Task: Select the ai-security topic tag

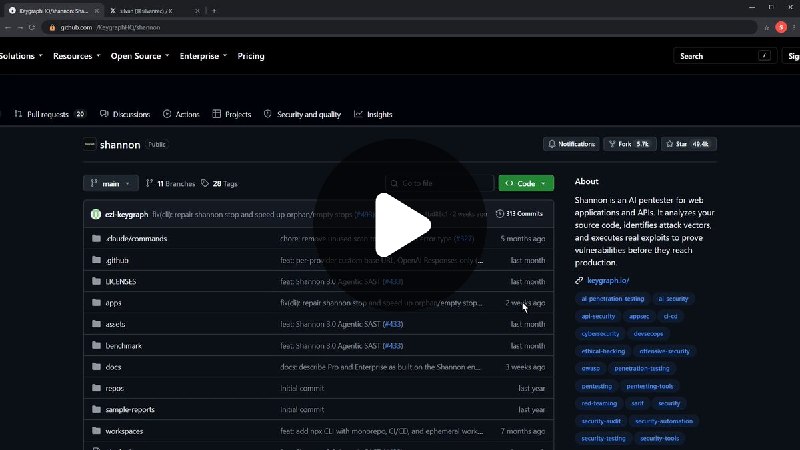Action: pos(673,299)
